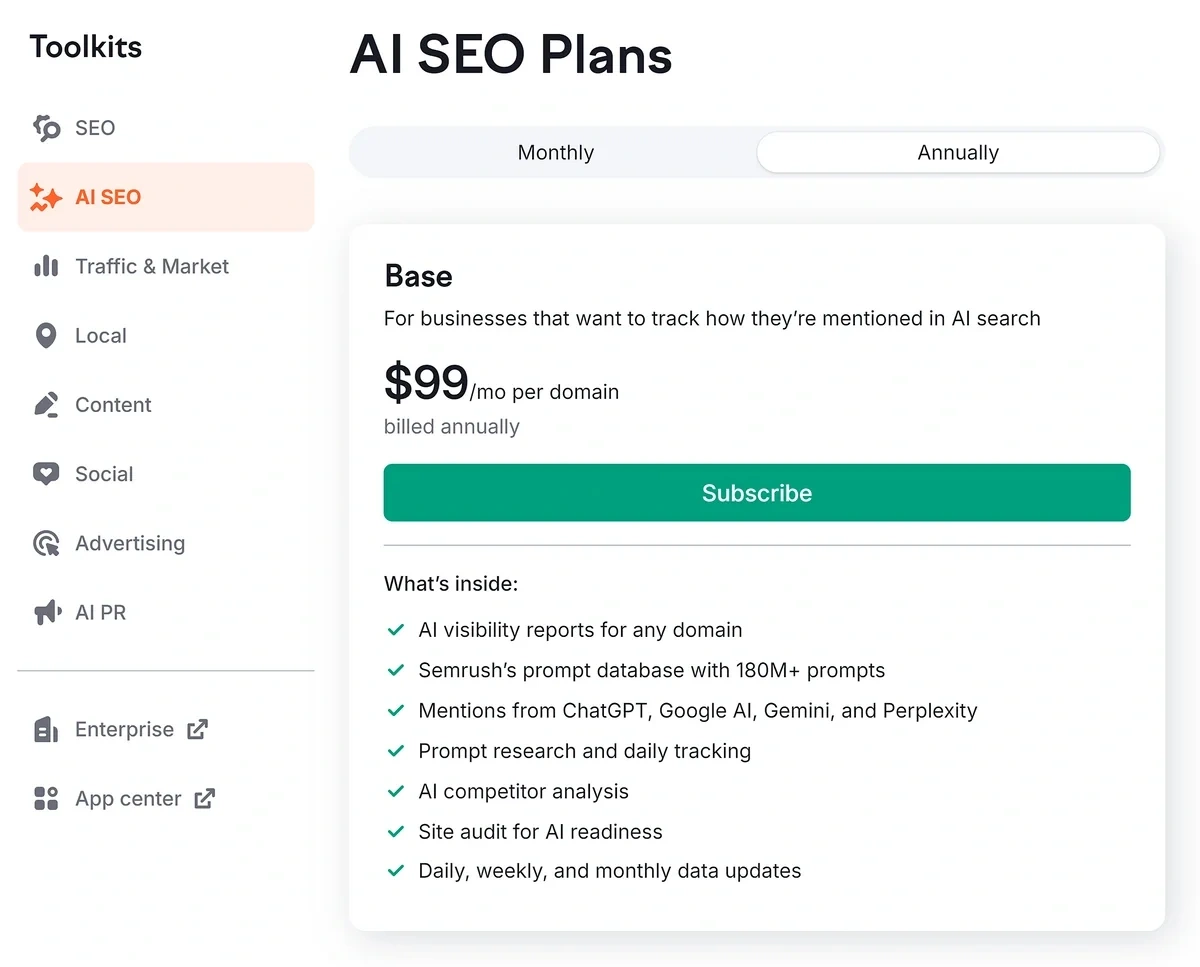Subscribe to the Base plan
Viewport: 1200px width, 967px height.
[x=757, y=493]
